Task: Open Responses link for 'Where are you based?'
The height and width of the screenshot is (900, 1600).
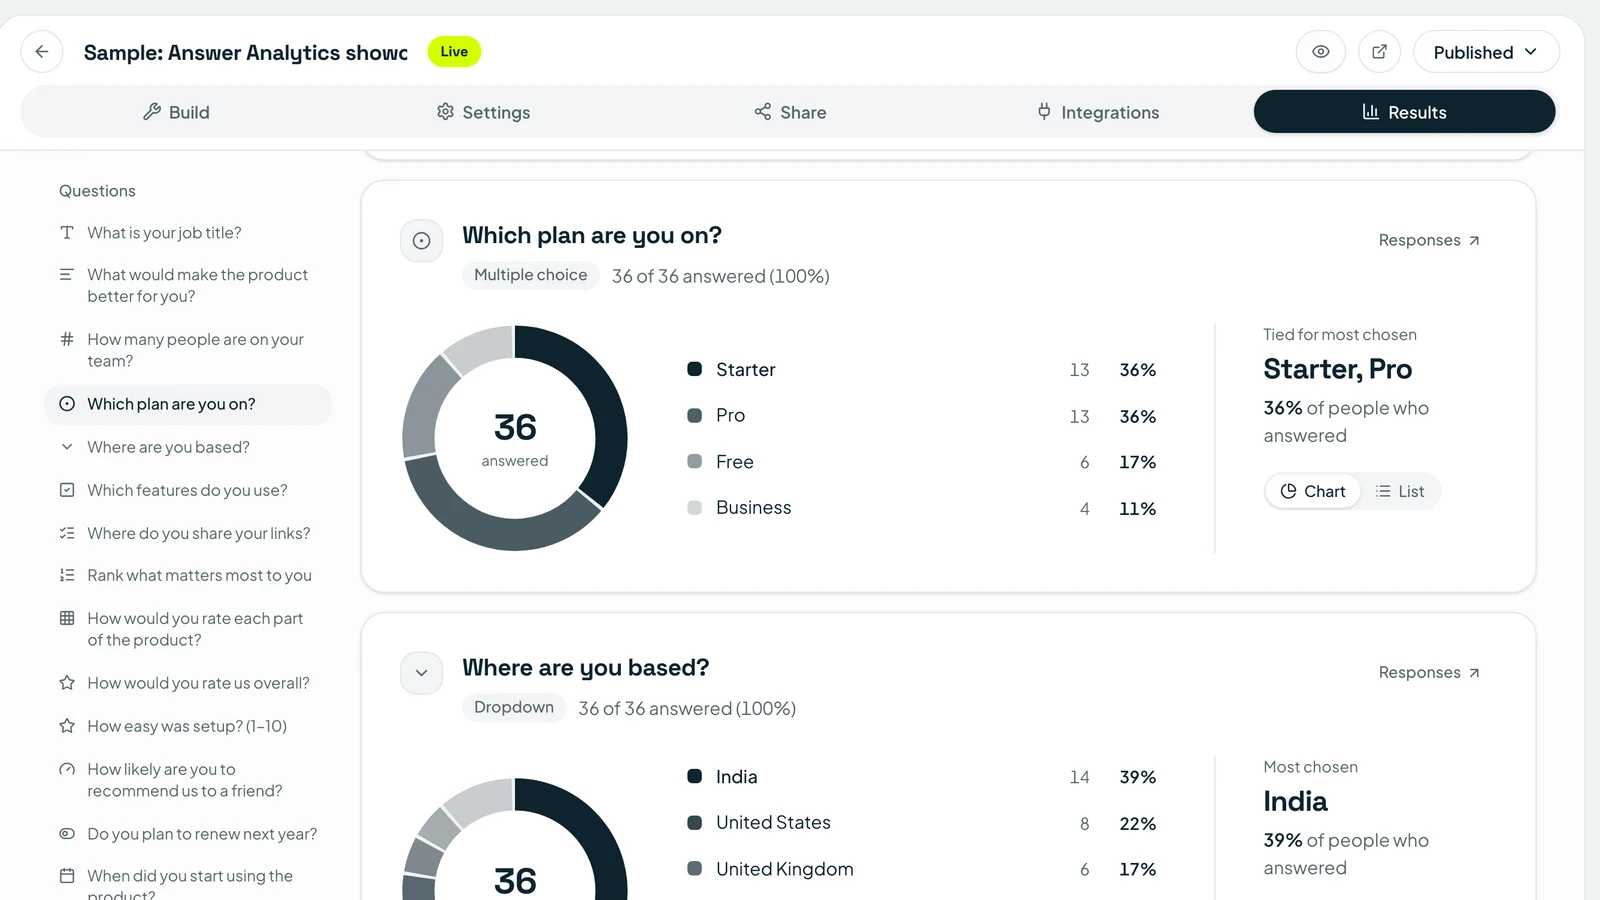Action: [1429, 673]
